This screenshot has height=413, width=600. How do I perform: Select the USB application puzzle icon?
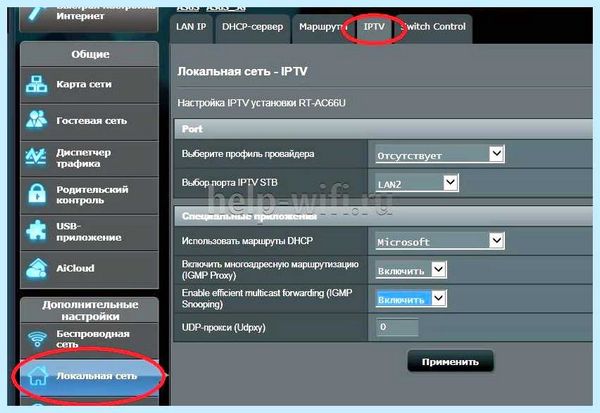click(36, 230)
